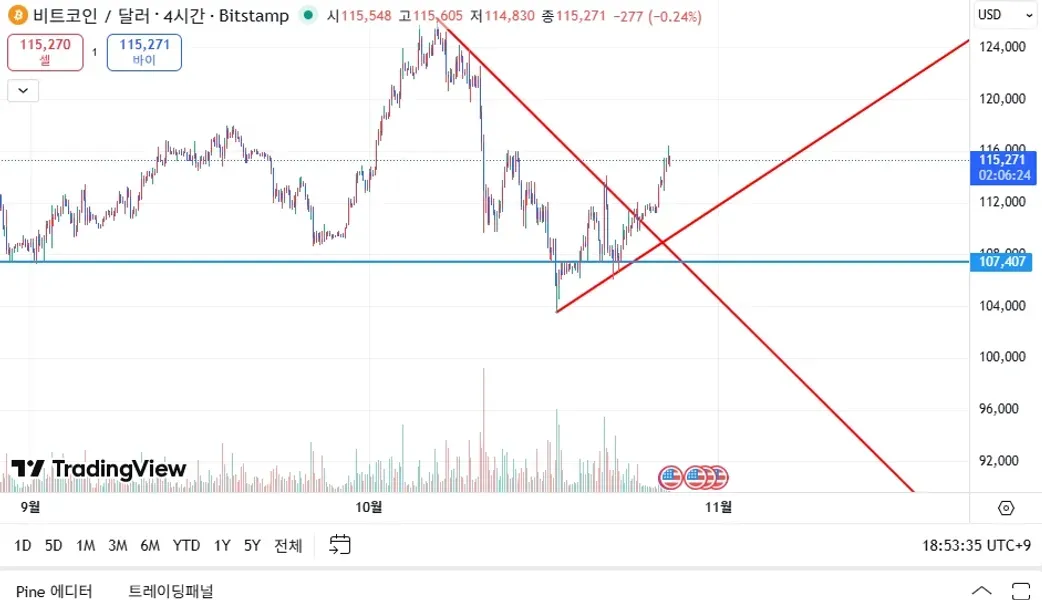This screenshot has height=600, width=1042.
Task: Click the 18:53:35 UTC+9 timezone clock
Action: pyautogui.click(x=976, y=545)
